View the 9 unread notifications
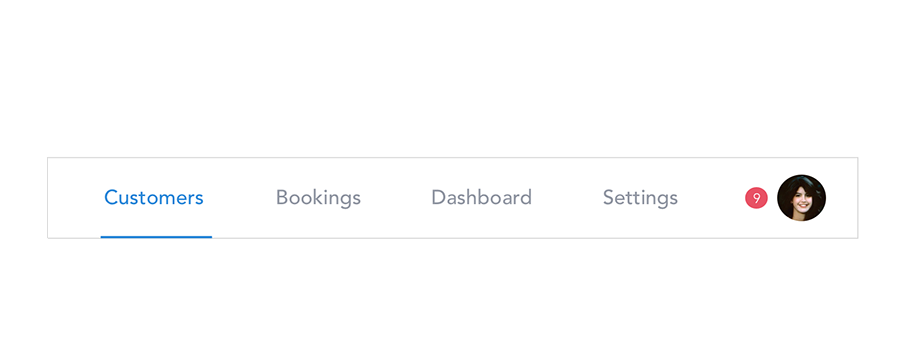This screenshot has width=900, height=364. point(756,198)
